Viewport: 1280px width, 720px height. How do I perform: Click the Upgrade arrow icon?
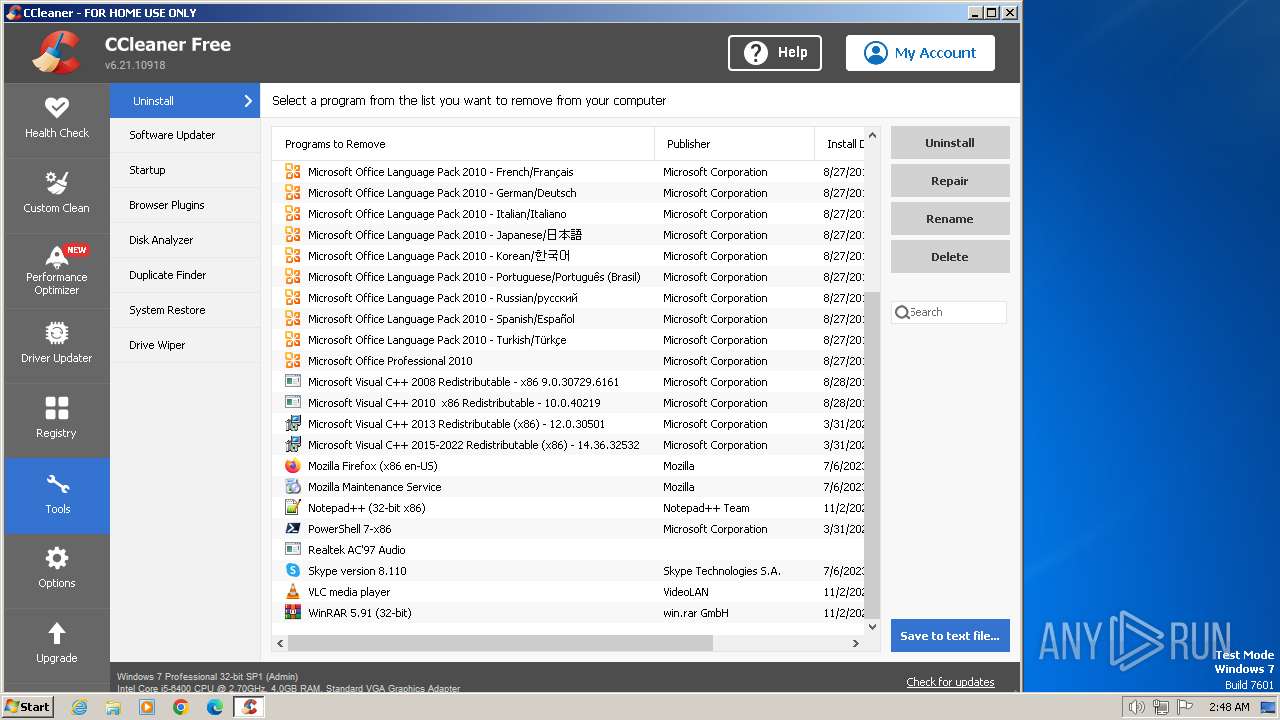pos(57,633)
